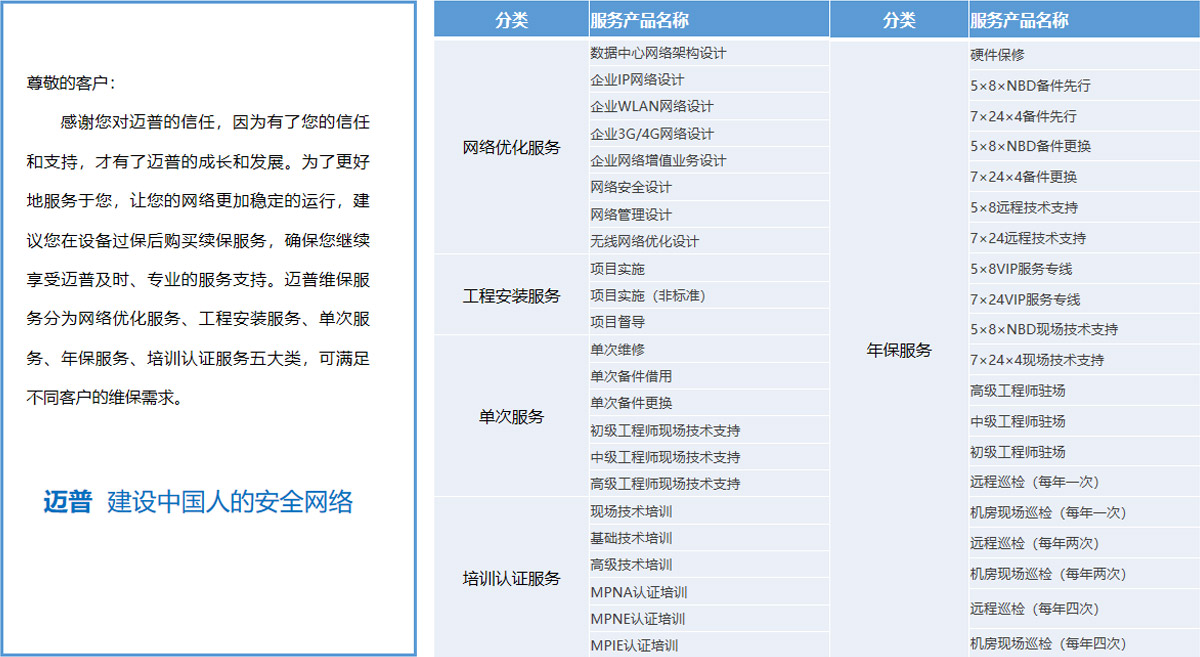Click the 网络安全设计 entry
Viewport: 1200px width, 657px height.
tap(631, 188)
